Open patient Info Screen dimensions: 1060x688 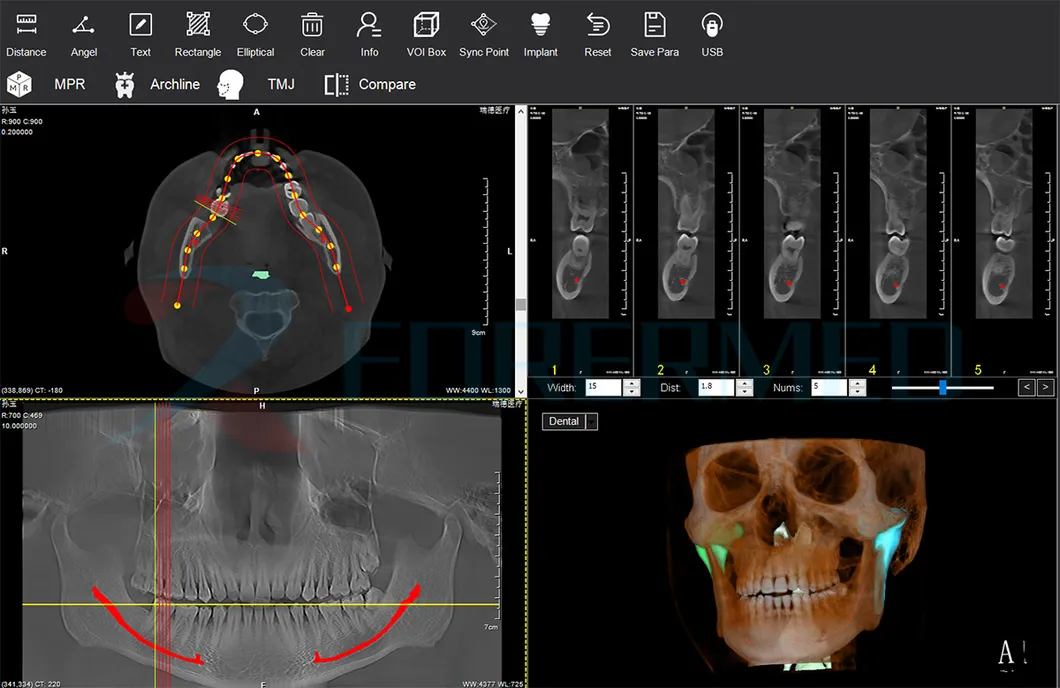tap(369, 30)
